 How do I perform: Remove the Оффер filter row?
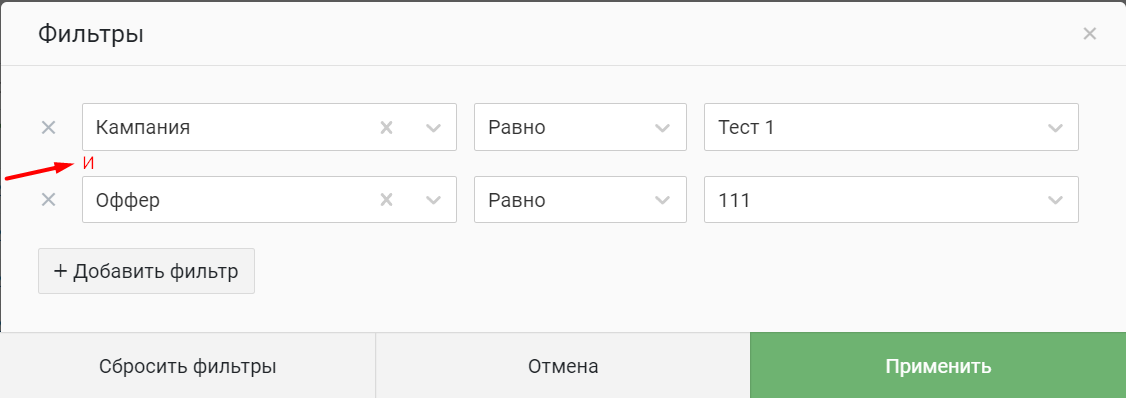point(48,200)
